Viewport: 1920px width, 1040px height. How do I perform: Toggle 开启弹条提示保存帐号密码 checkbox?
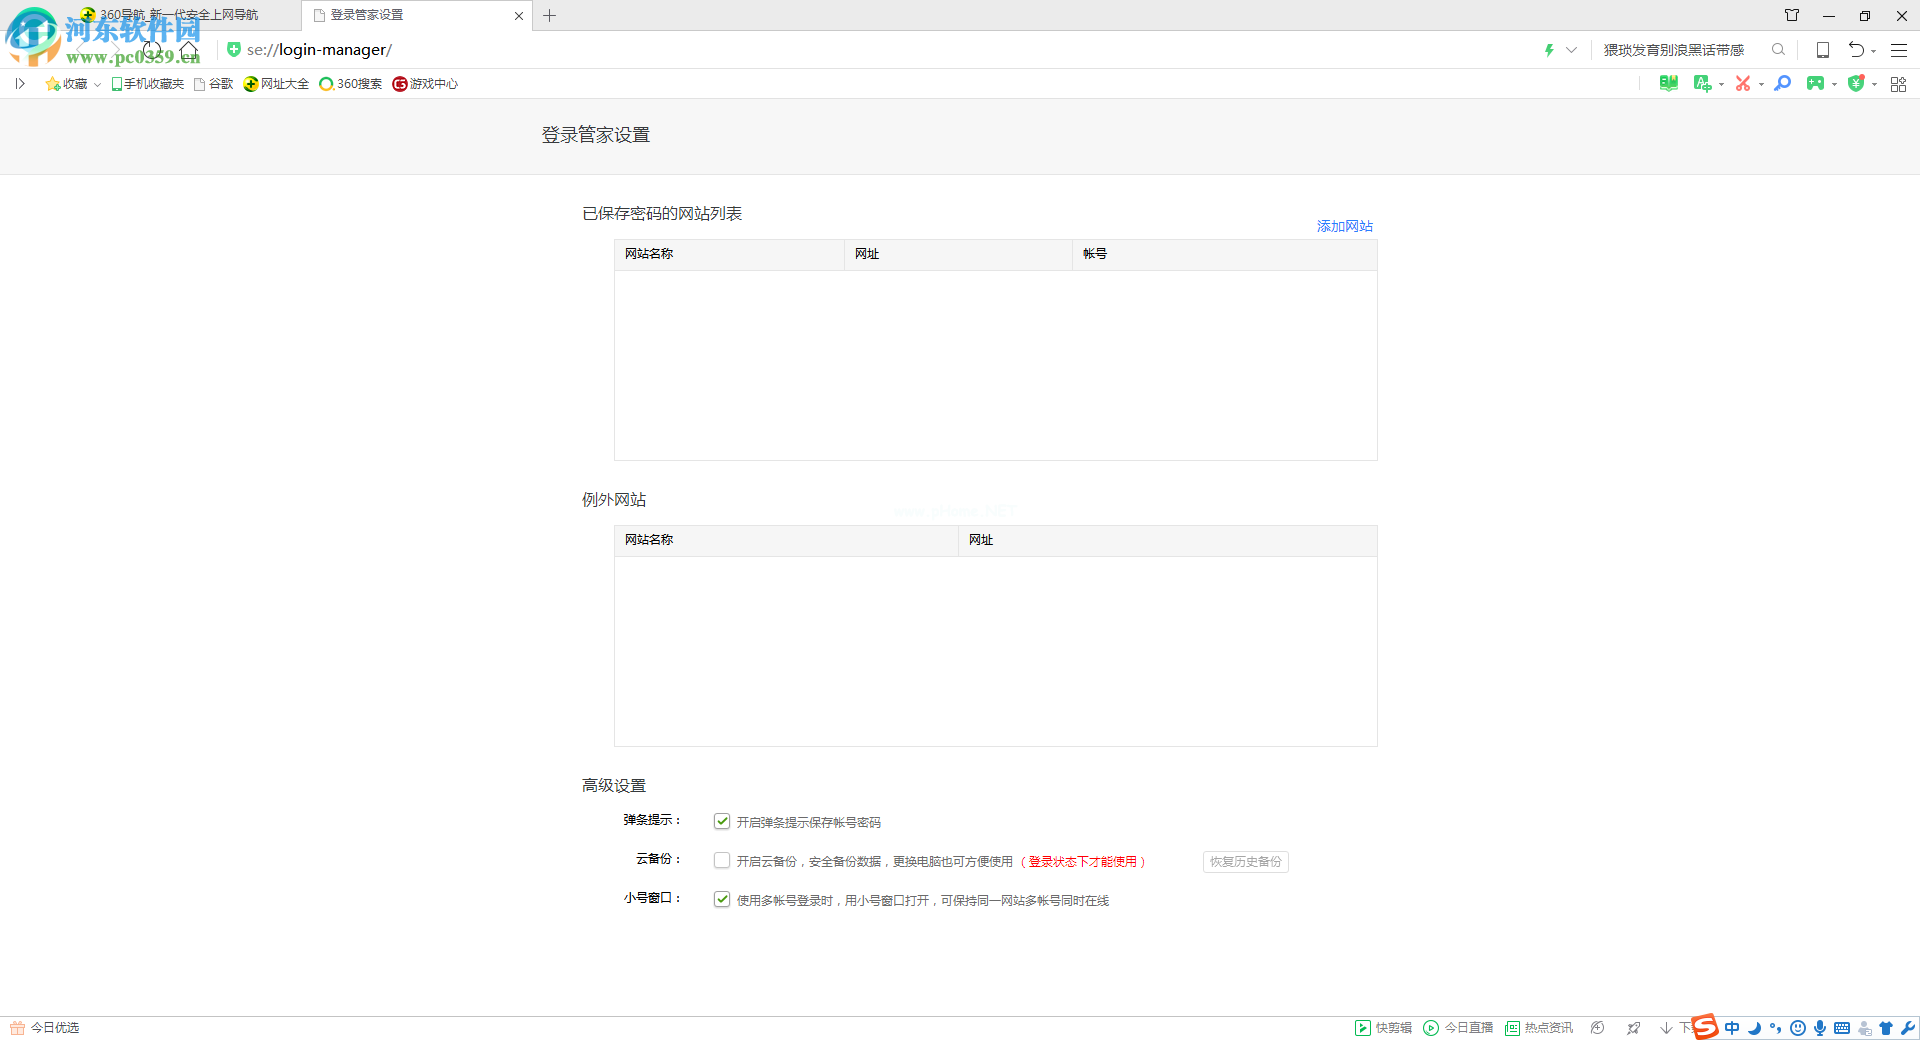point(722,821)
